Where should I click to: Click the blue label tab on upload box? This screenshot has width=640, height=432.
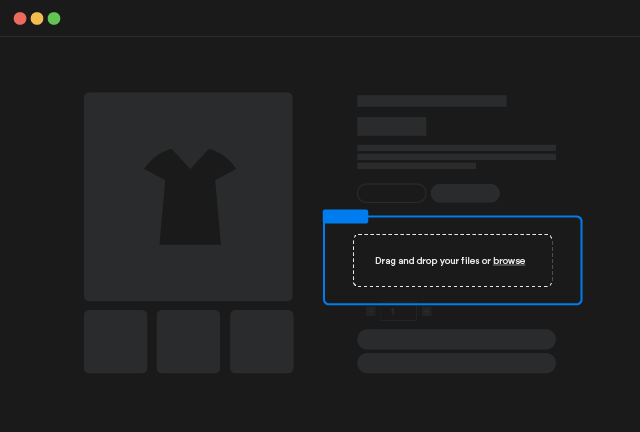[x=345, y=216]
